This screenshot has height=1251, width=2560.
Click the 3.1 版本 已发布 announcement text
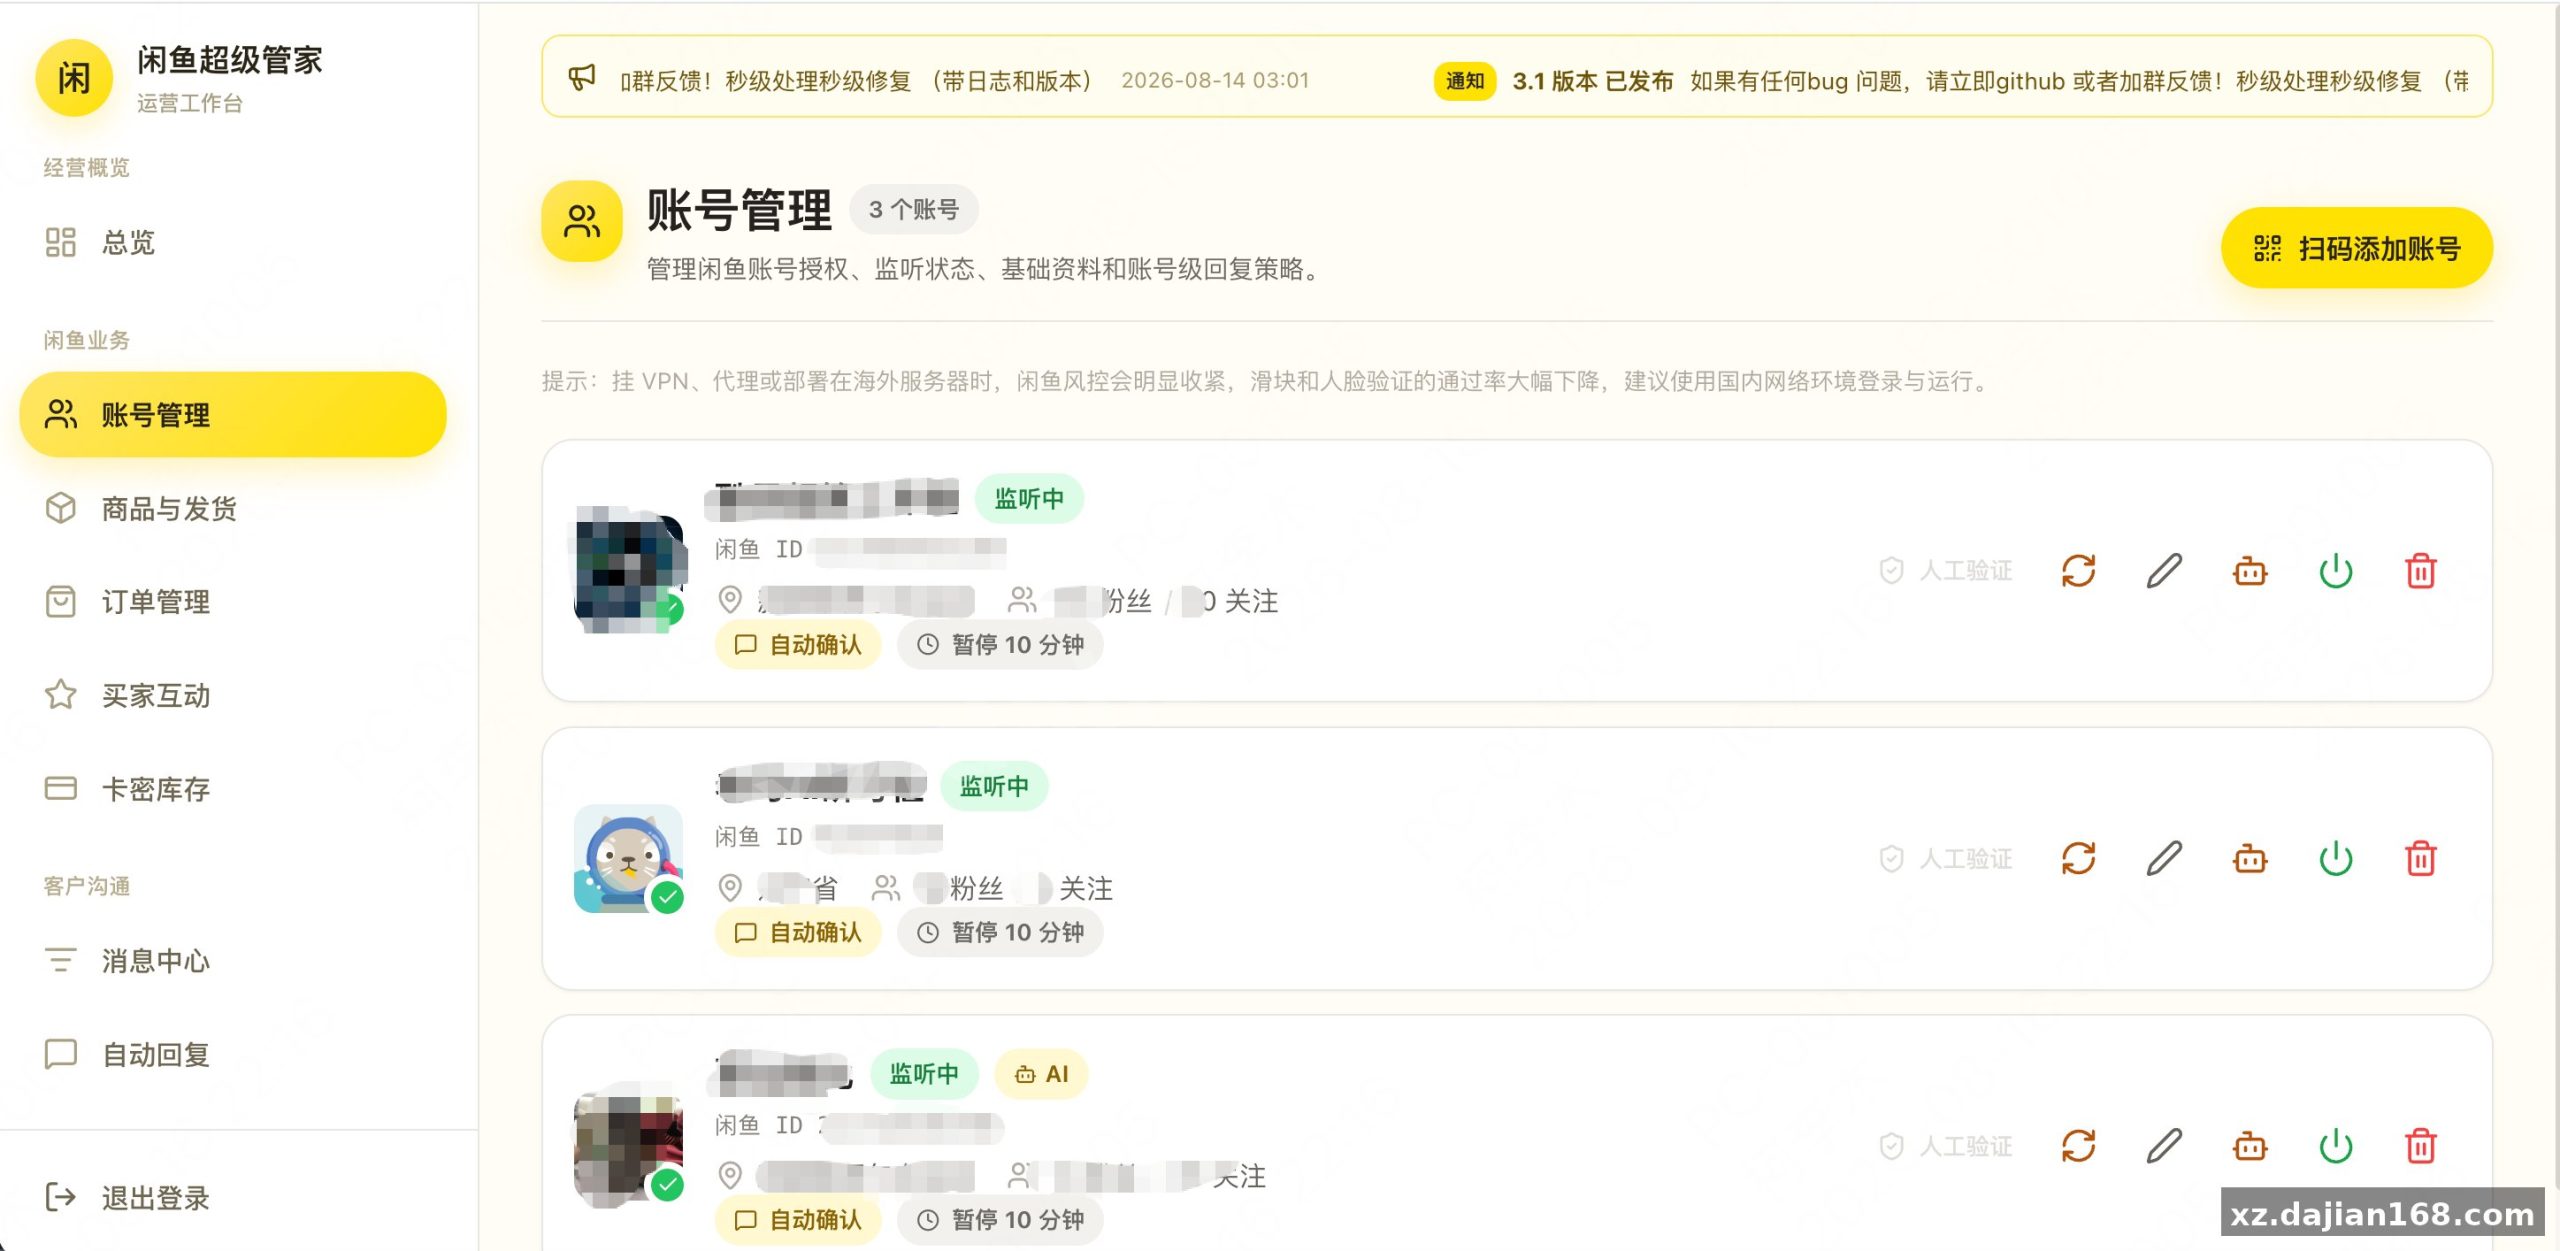tap(1592, 81)
